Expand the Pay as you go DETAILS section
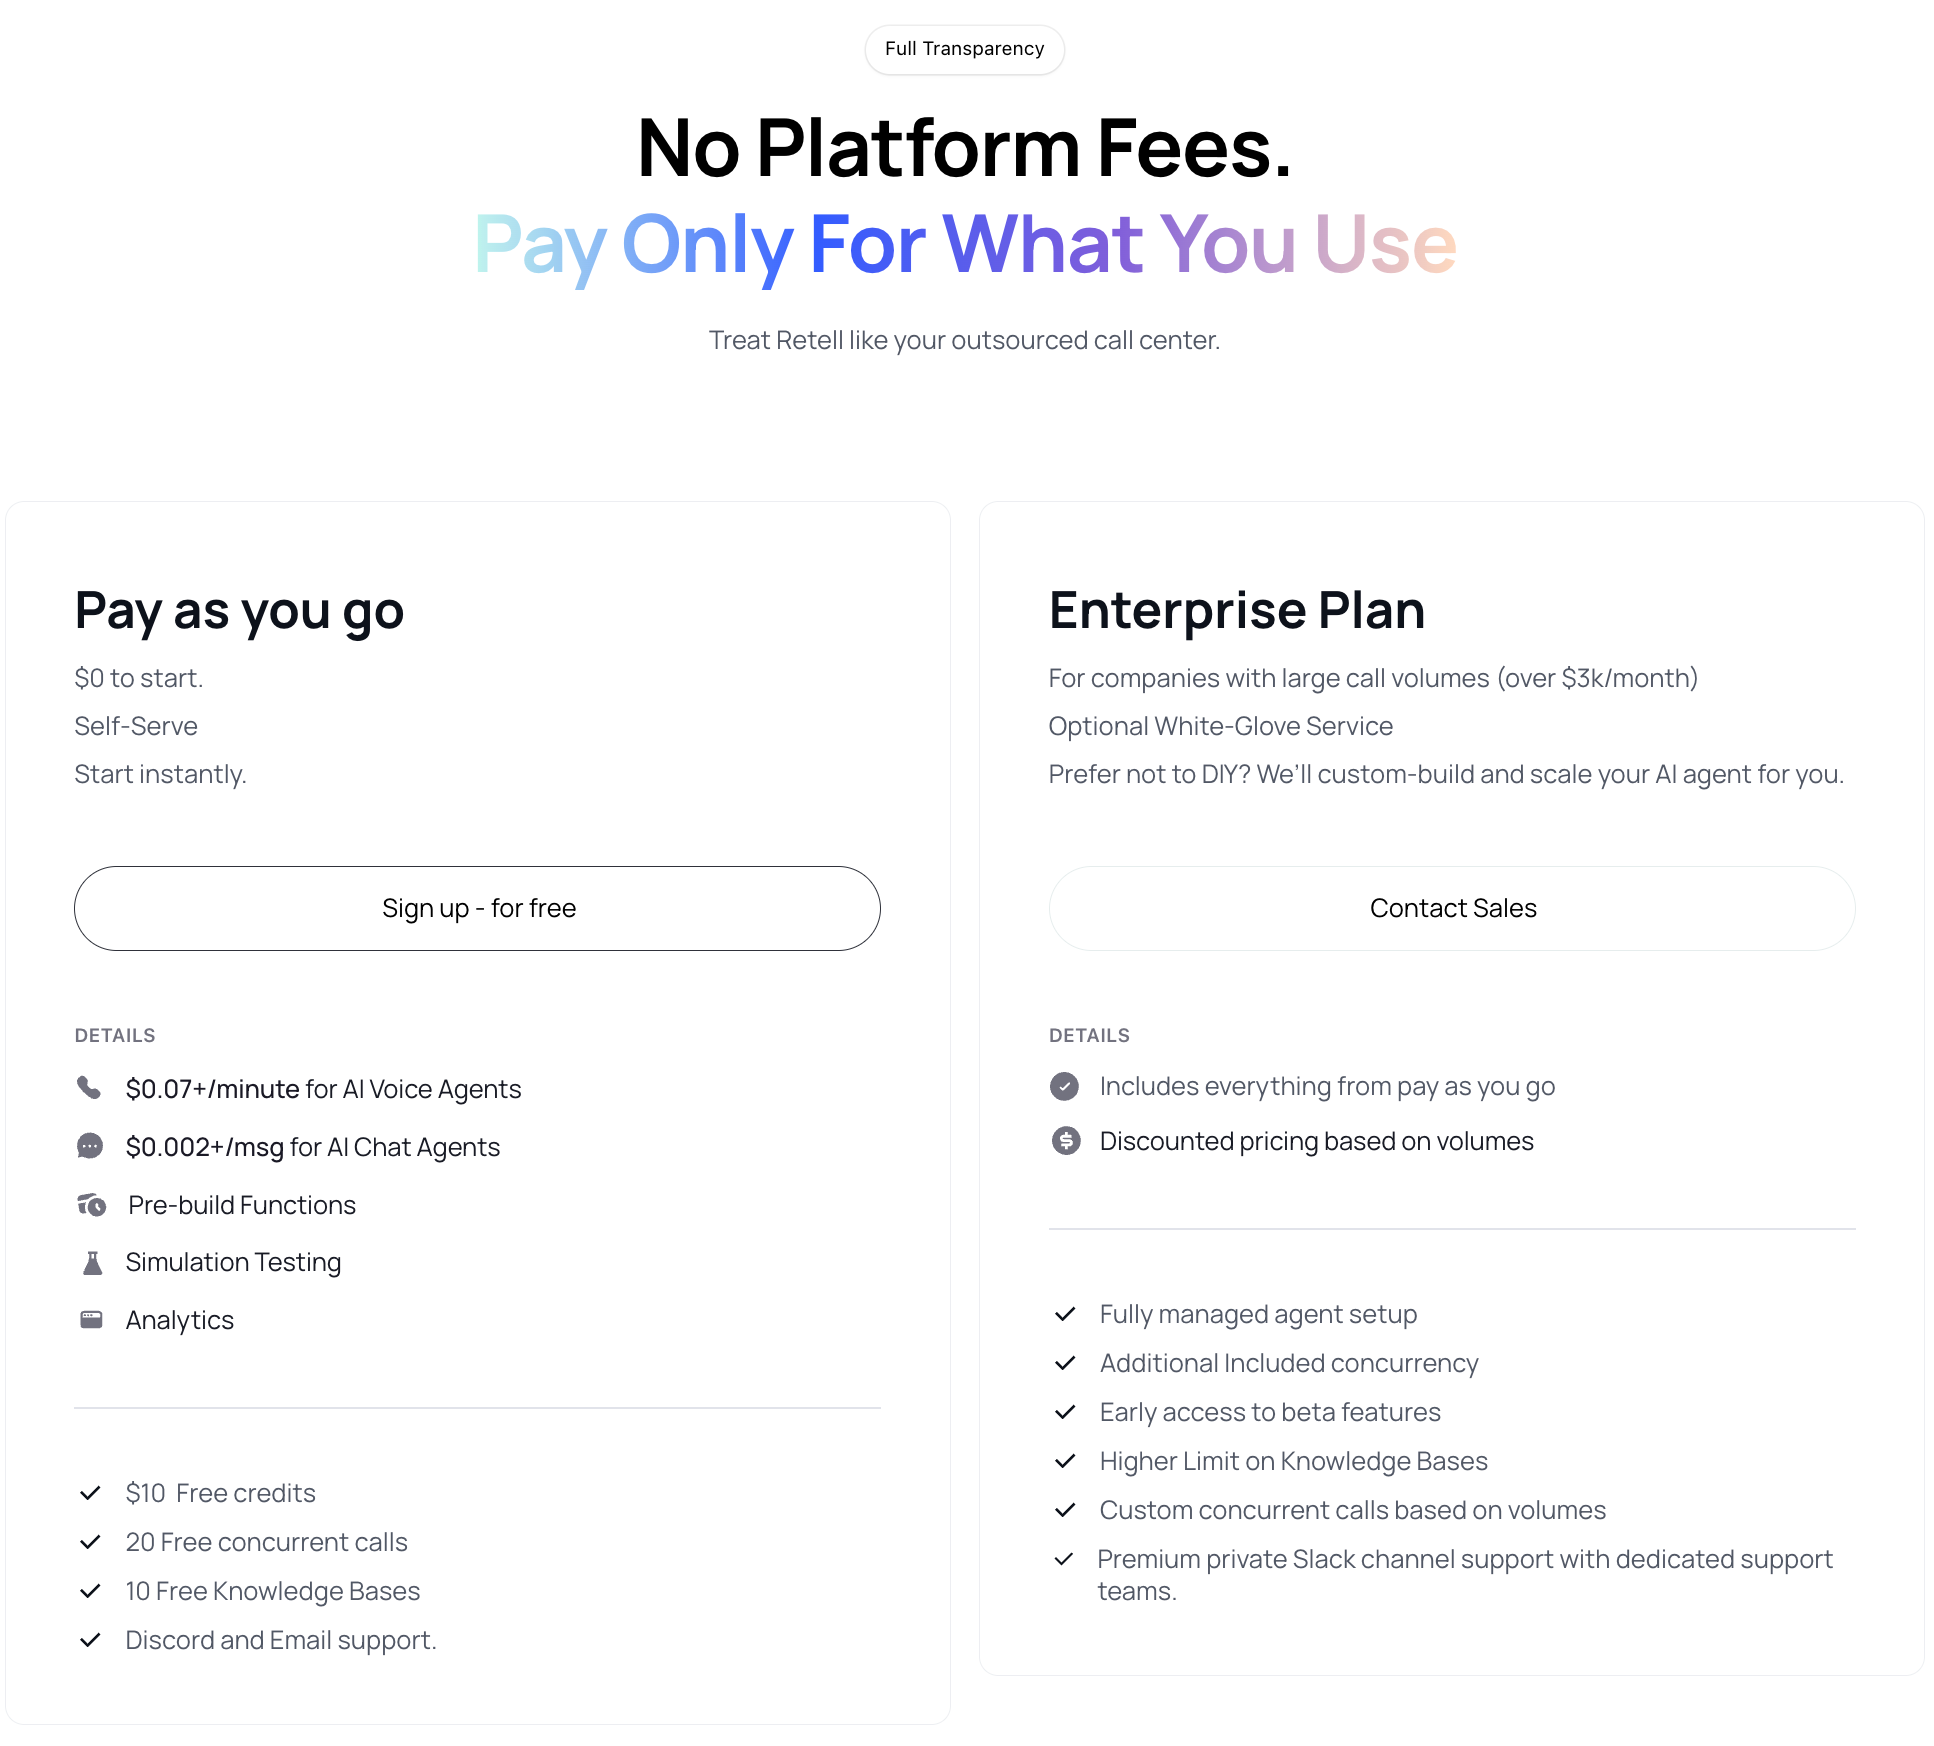 115,1035
